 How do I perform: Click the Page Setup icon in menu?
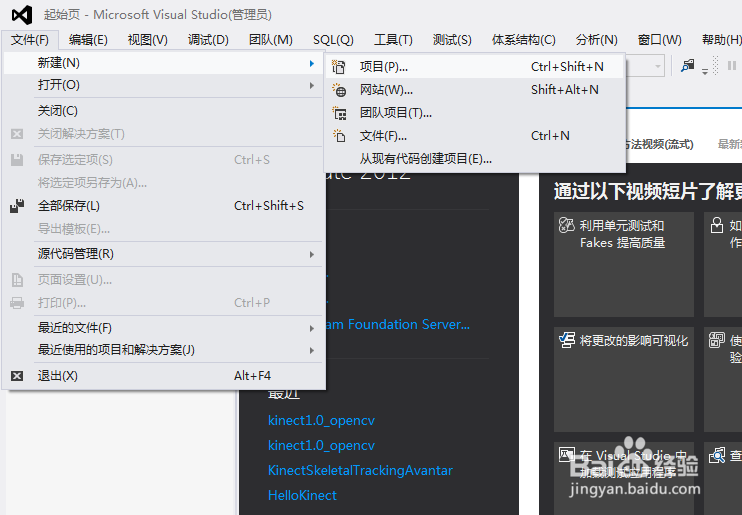[x=17, y=280]
